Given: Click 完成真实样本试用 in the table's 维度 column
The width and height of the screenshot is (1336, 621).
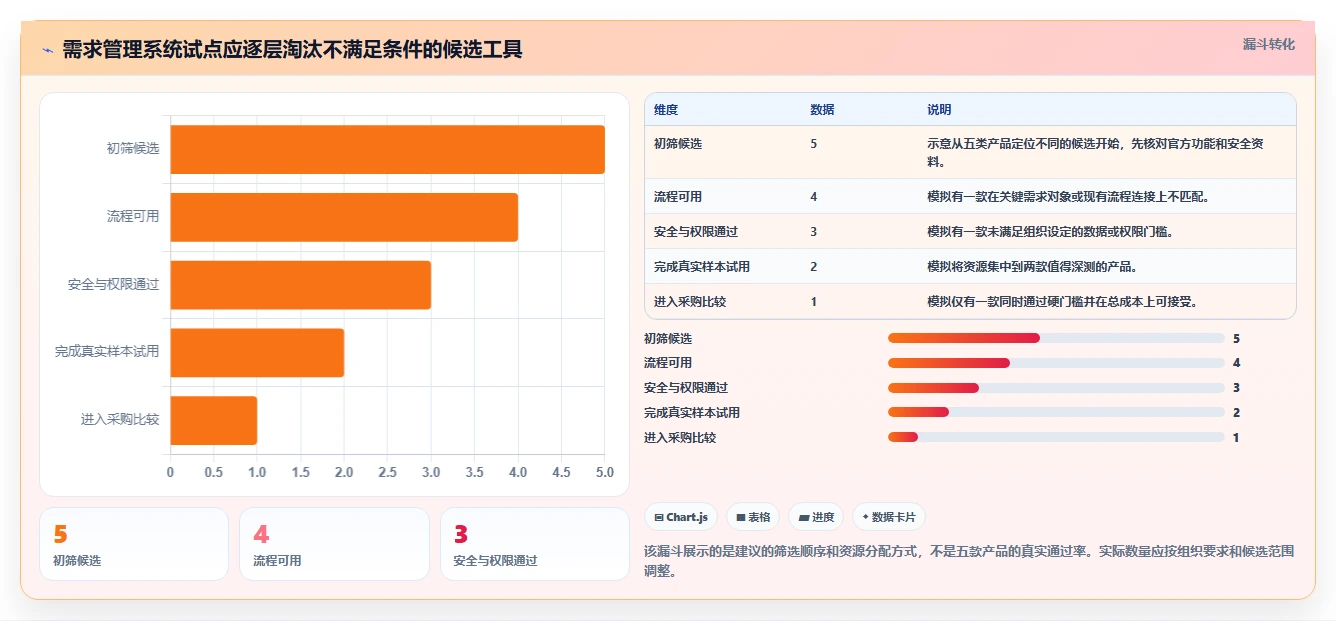Looking at the screenshot, I should 702,267.
